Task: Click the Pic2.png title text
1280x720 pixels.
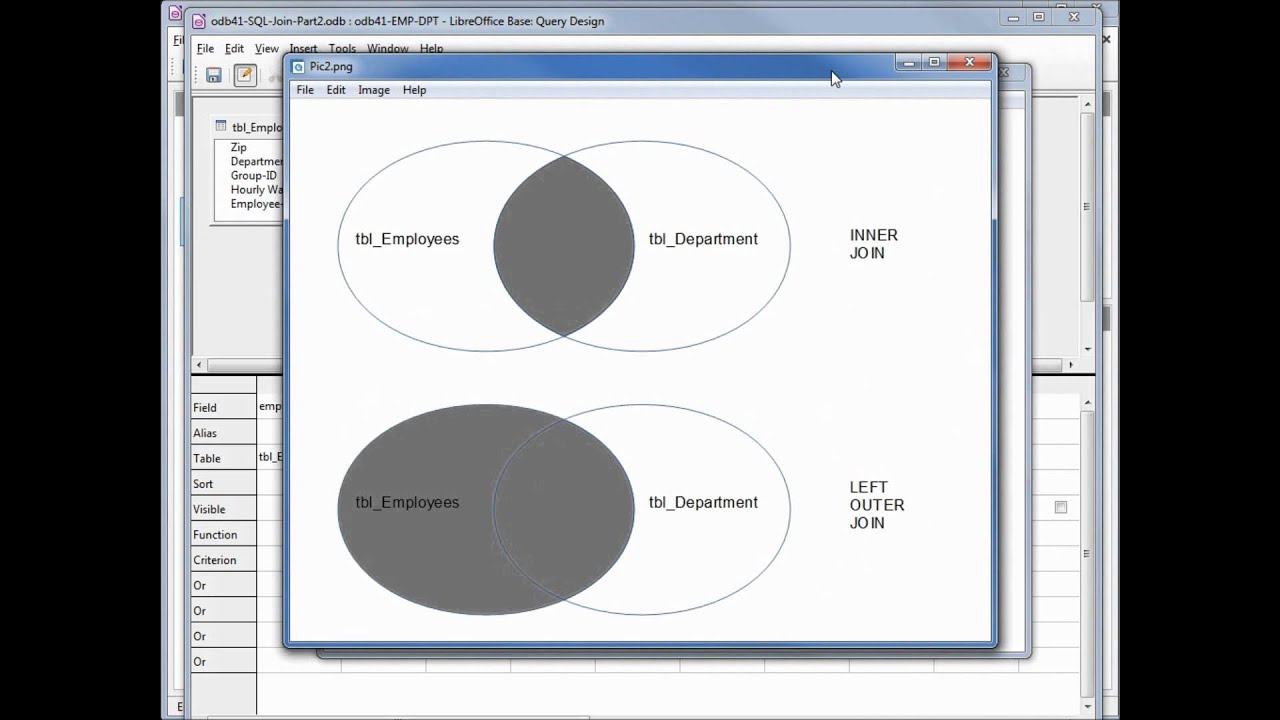Action: [331, 67]
